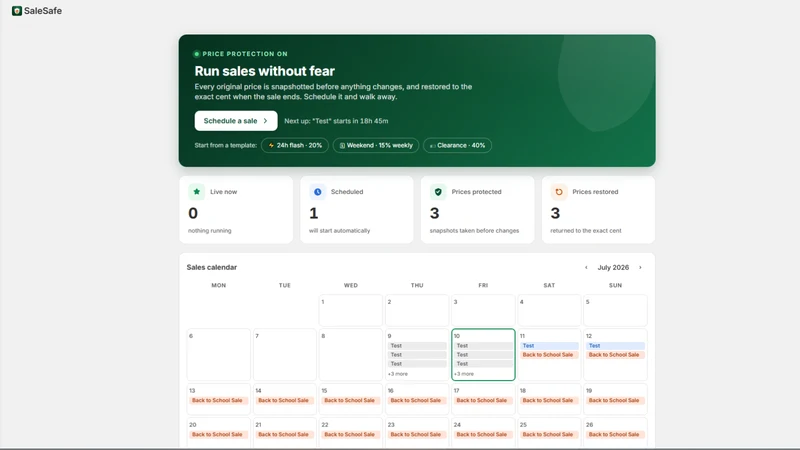The height and width of the screenshot is (450, 800).
Task: Choose the 24h flash 20% template
Action: (x=295, y=145)
